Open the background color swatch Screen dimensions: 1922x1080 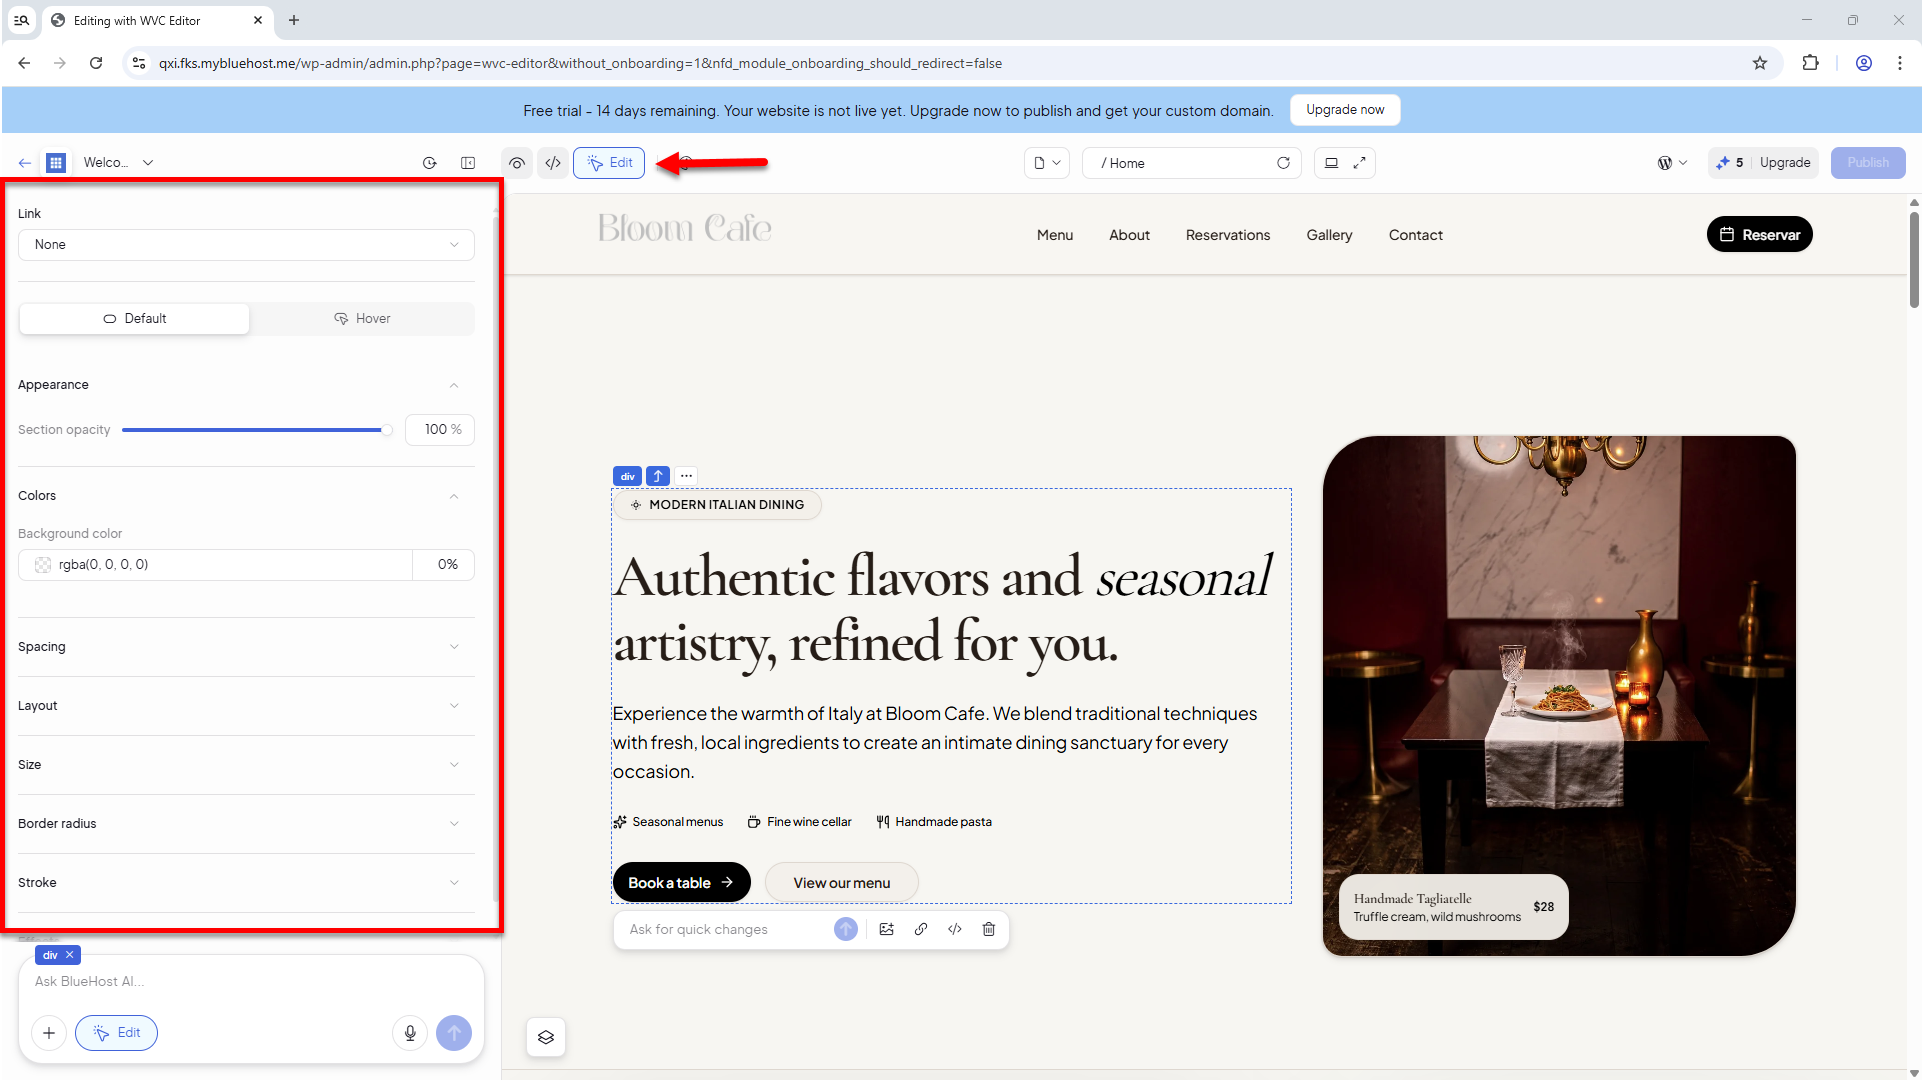43,565
